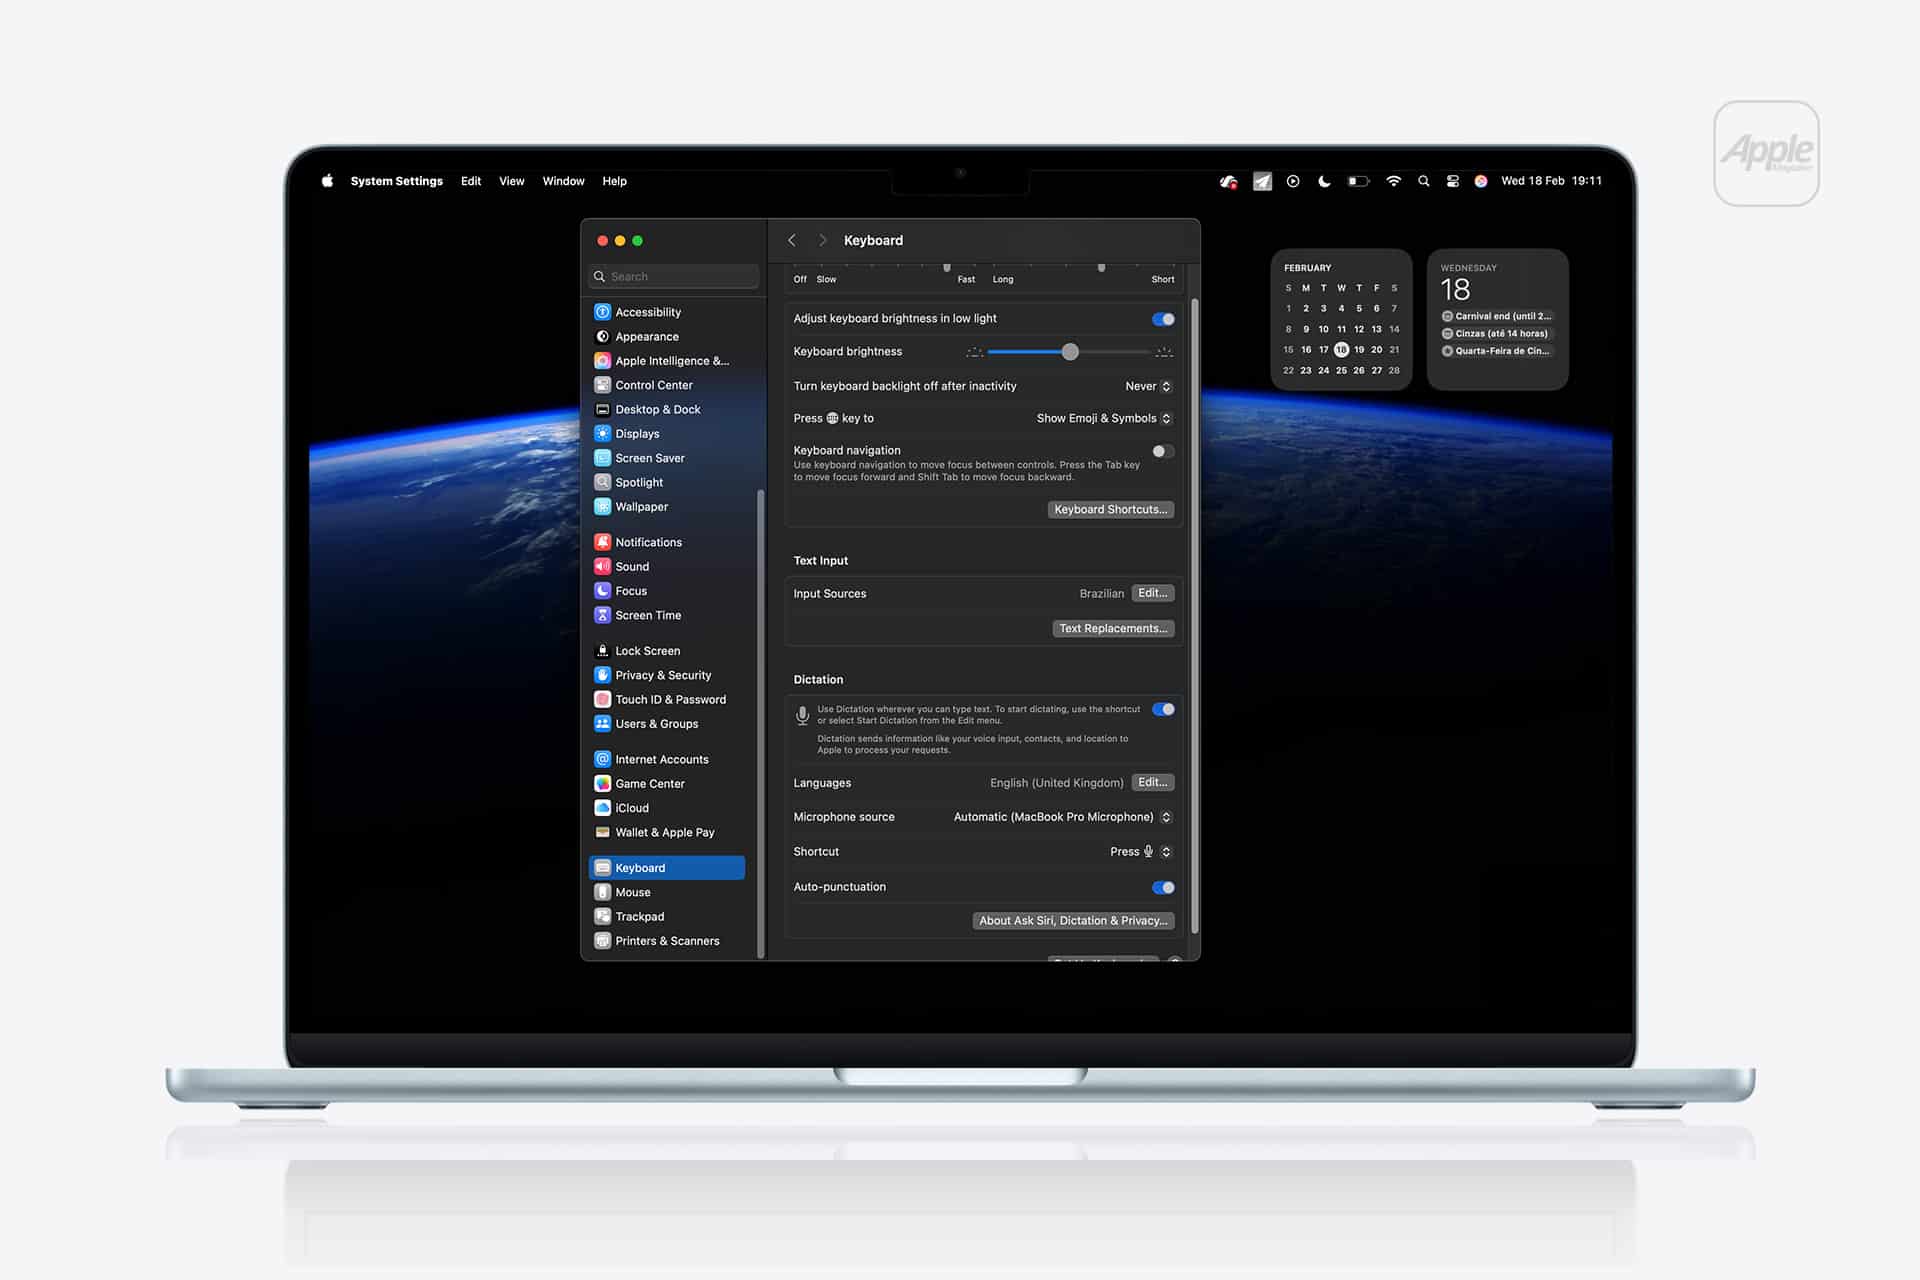
Task: Click Touch ID & Password sidebar icon
Action: click(602, 700)
